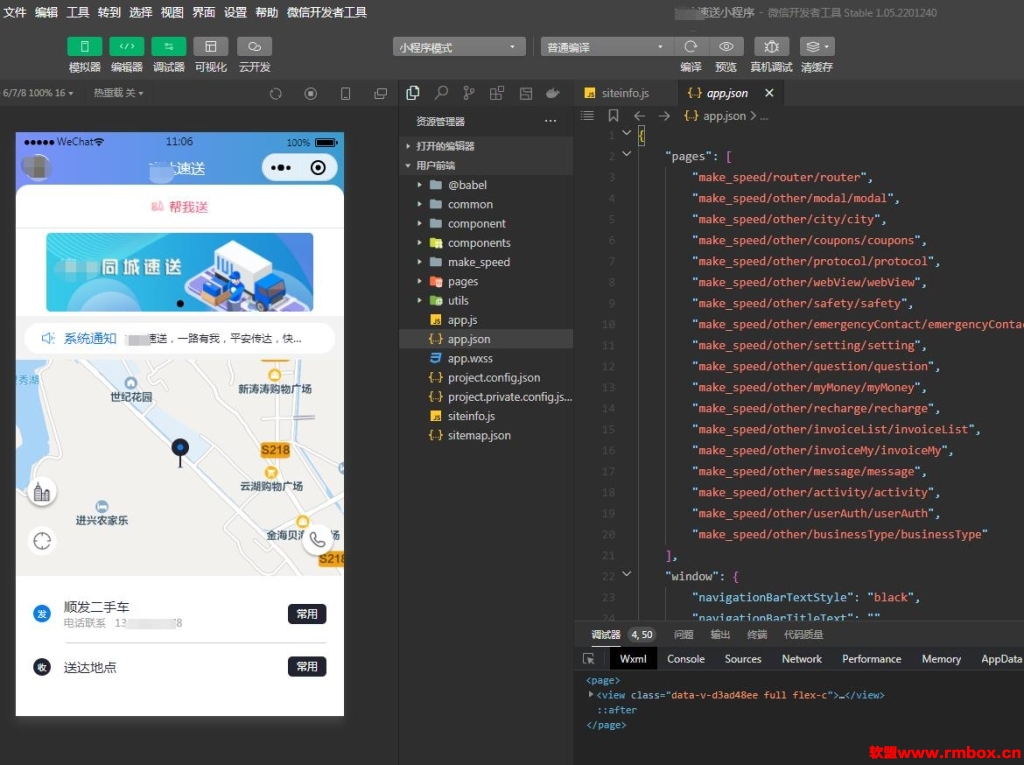Clear cache with the layers icon
The height and width of the screenshot is (765, 1024).
(x=817, y=47)
